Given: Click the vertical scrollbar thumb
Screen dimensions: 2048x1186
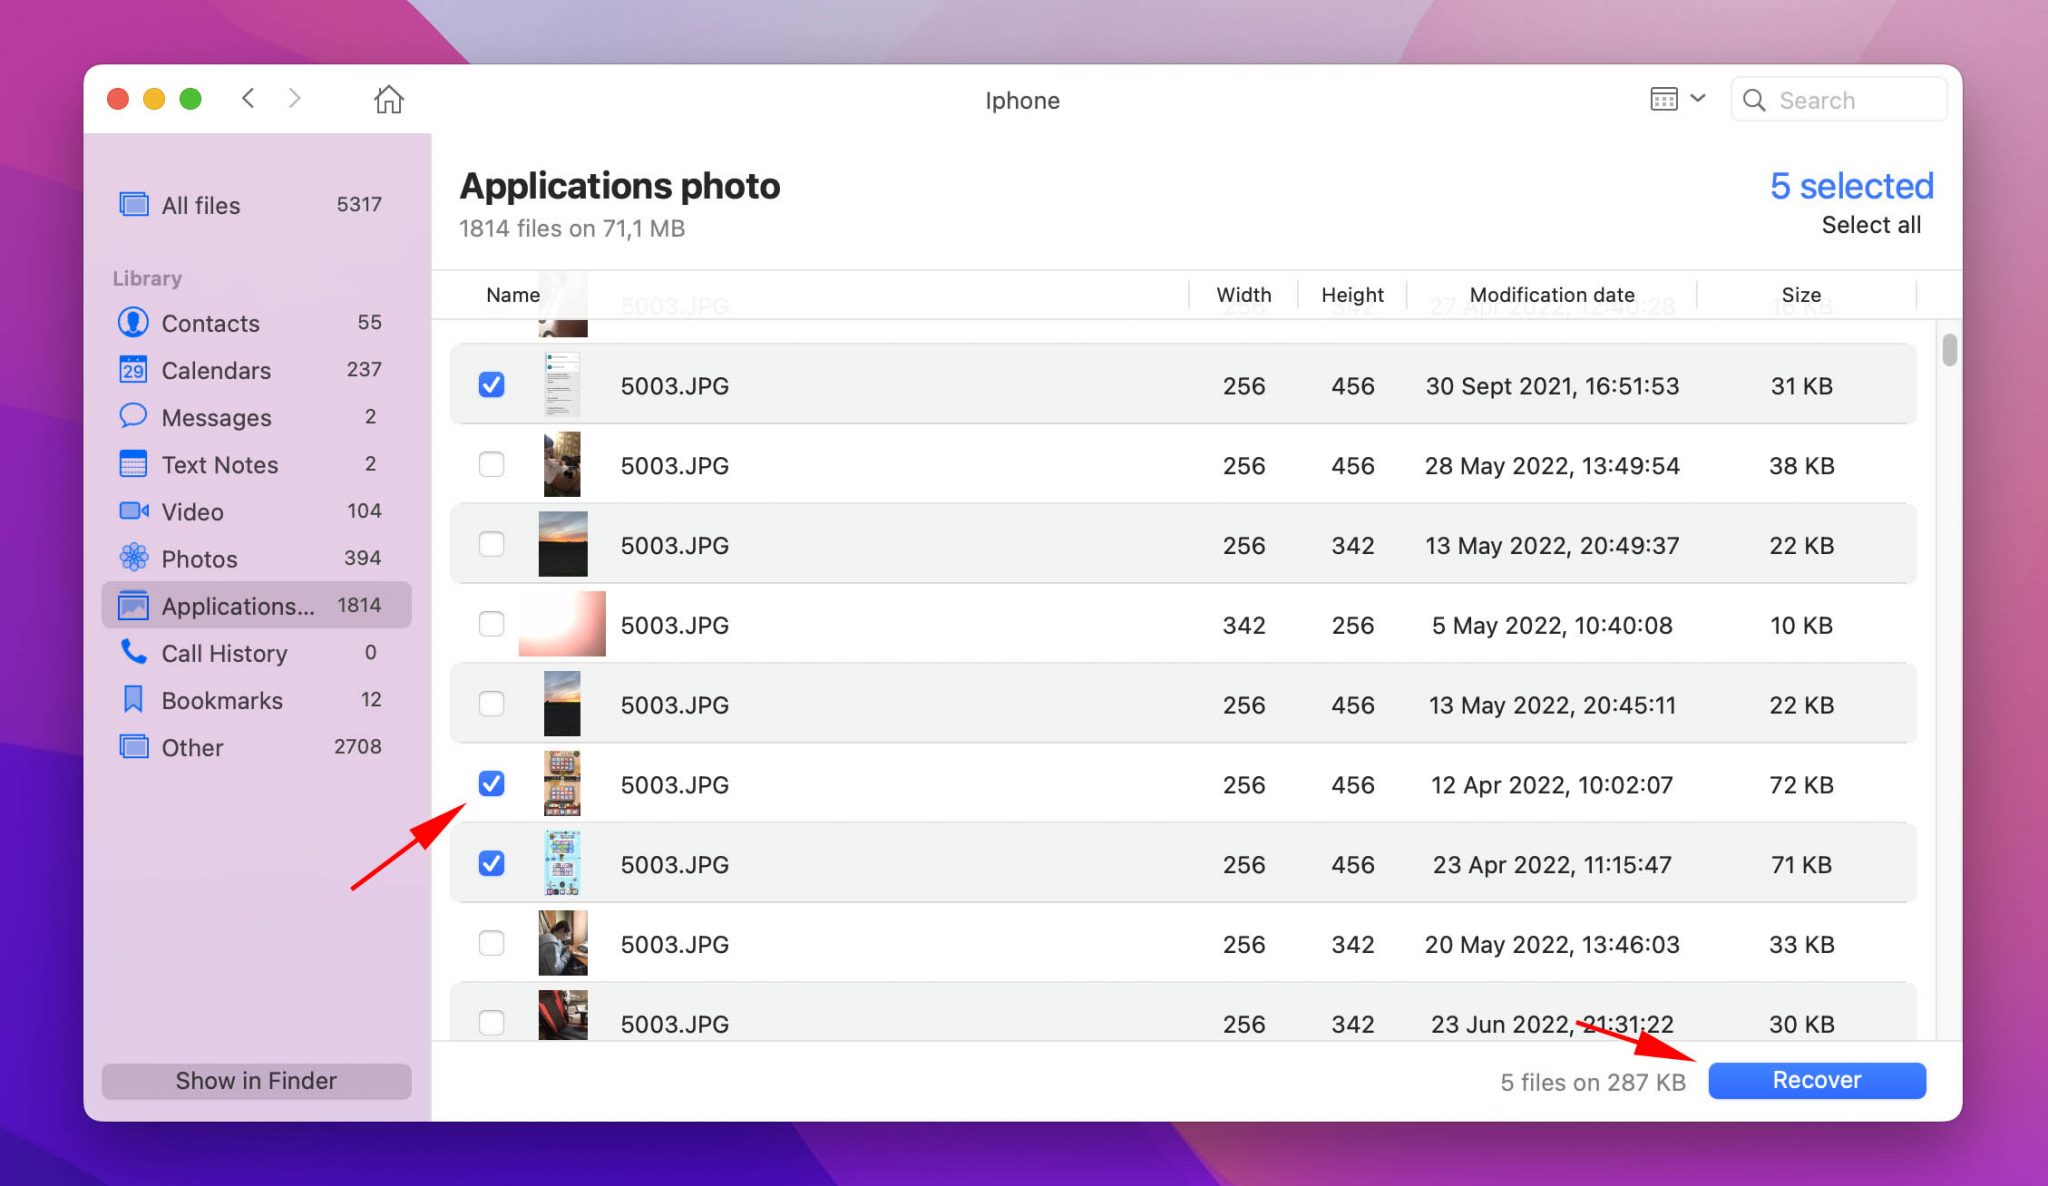Looking at the screenshot, I should tap(1949, 350).
